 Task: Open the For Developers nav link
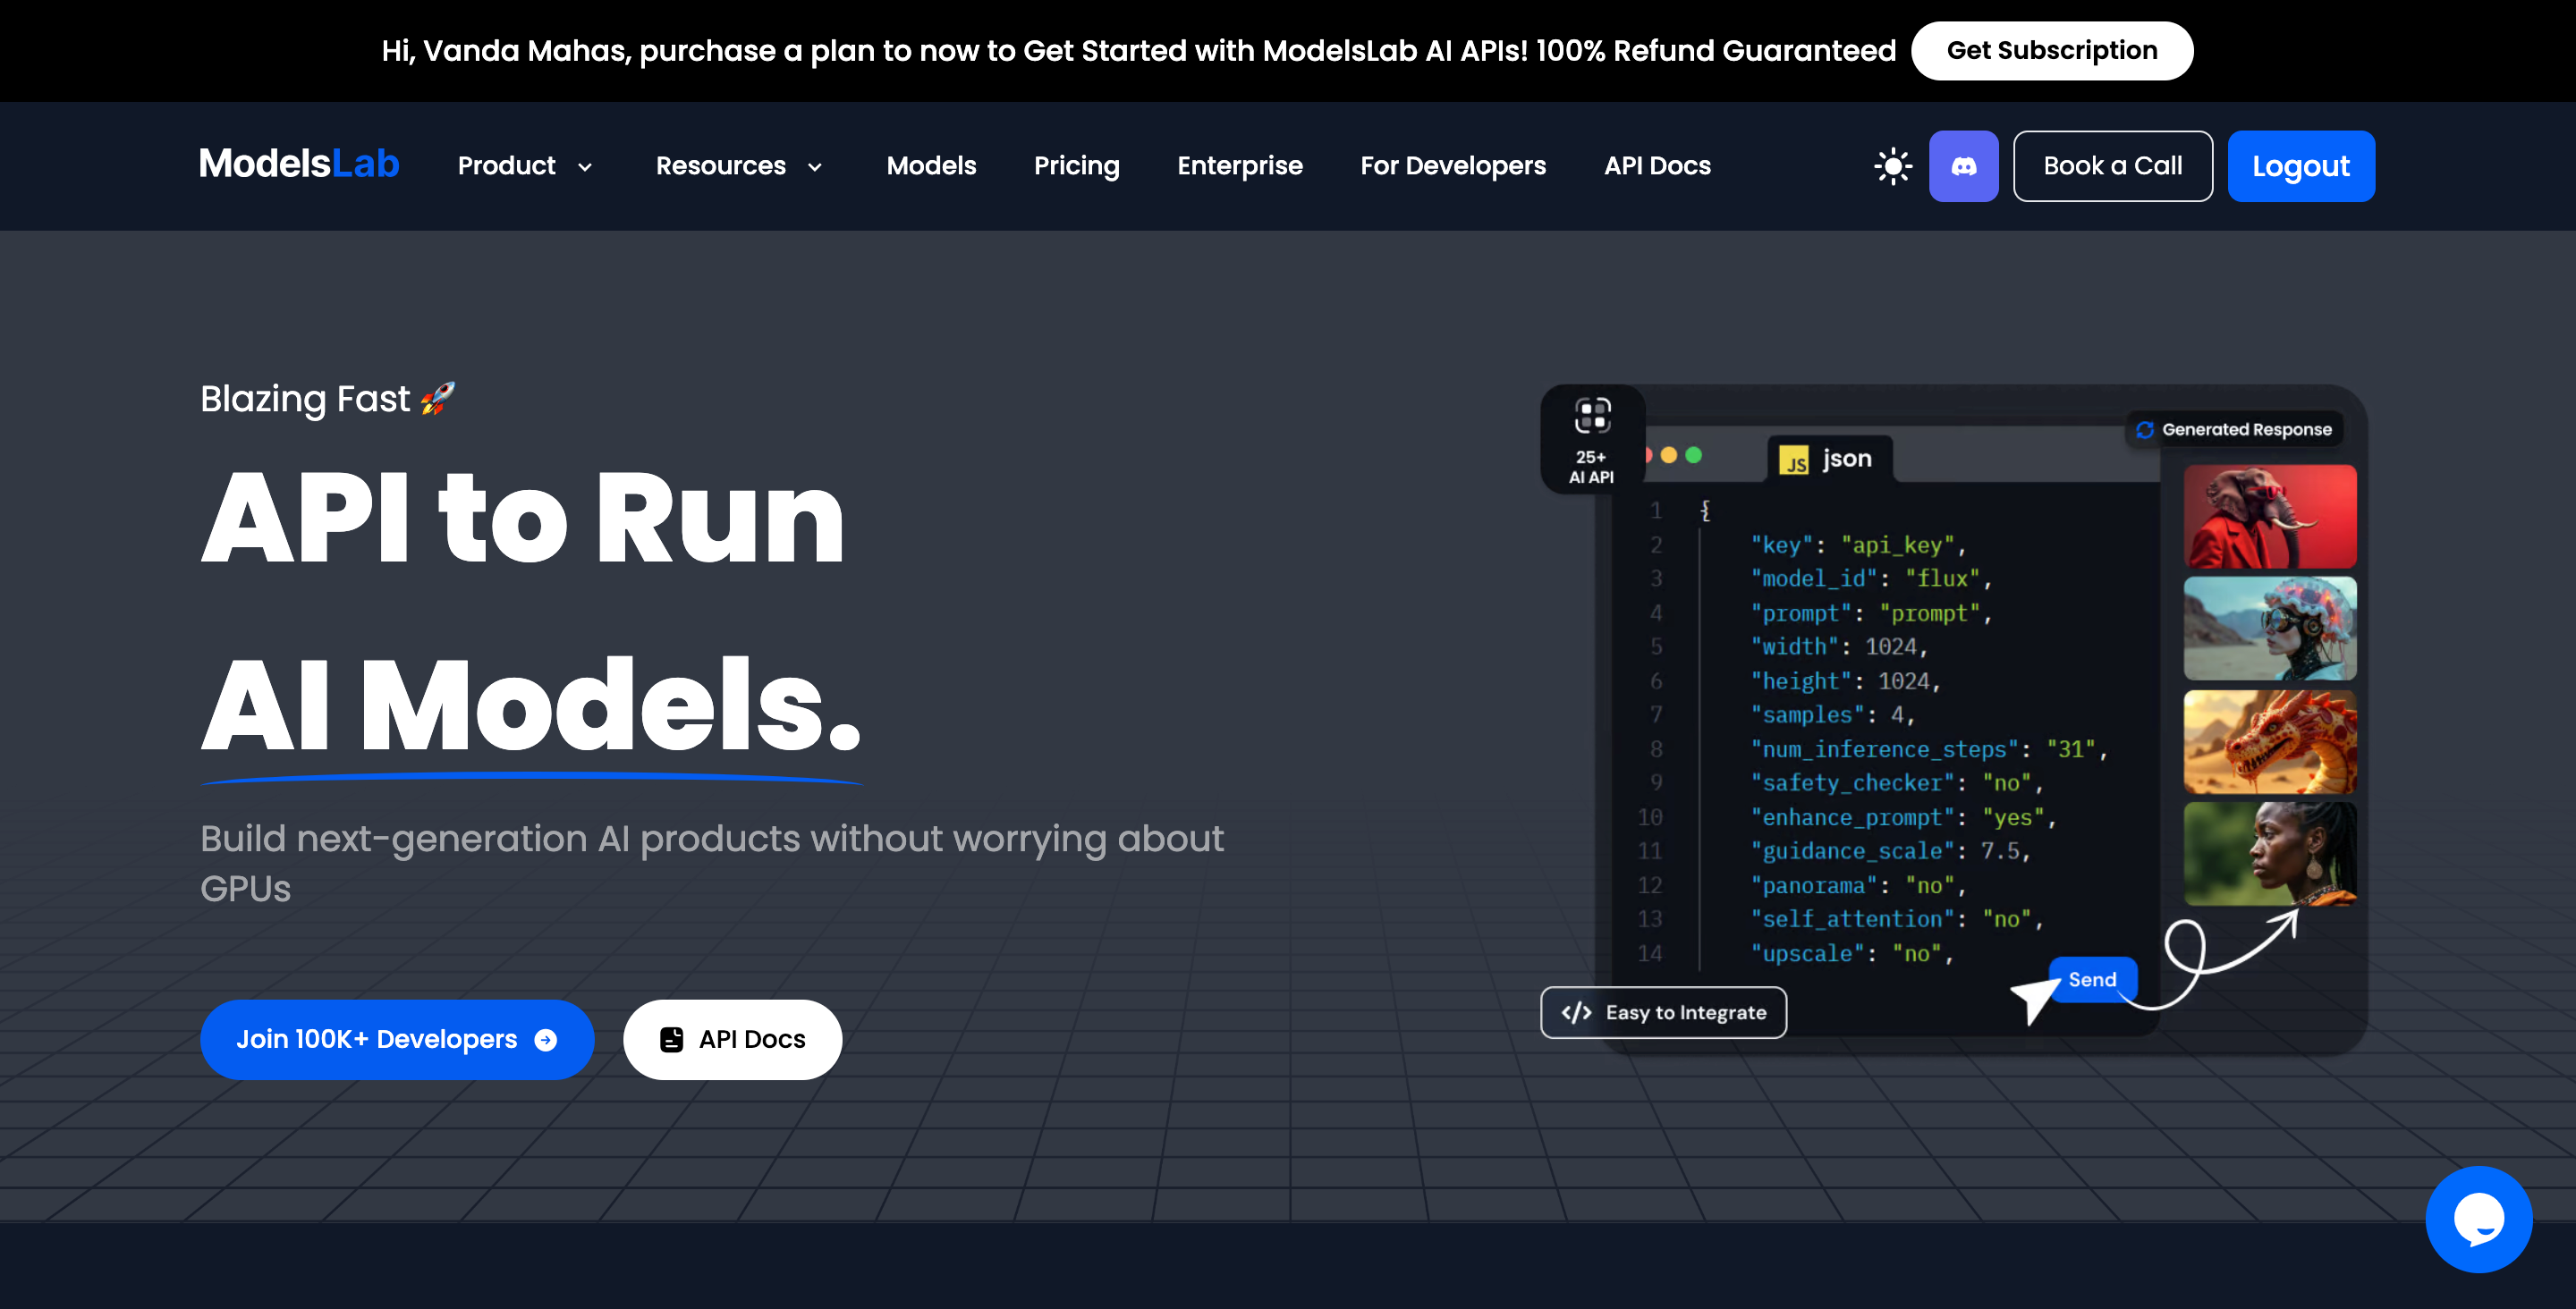[1453, 166]
